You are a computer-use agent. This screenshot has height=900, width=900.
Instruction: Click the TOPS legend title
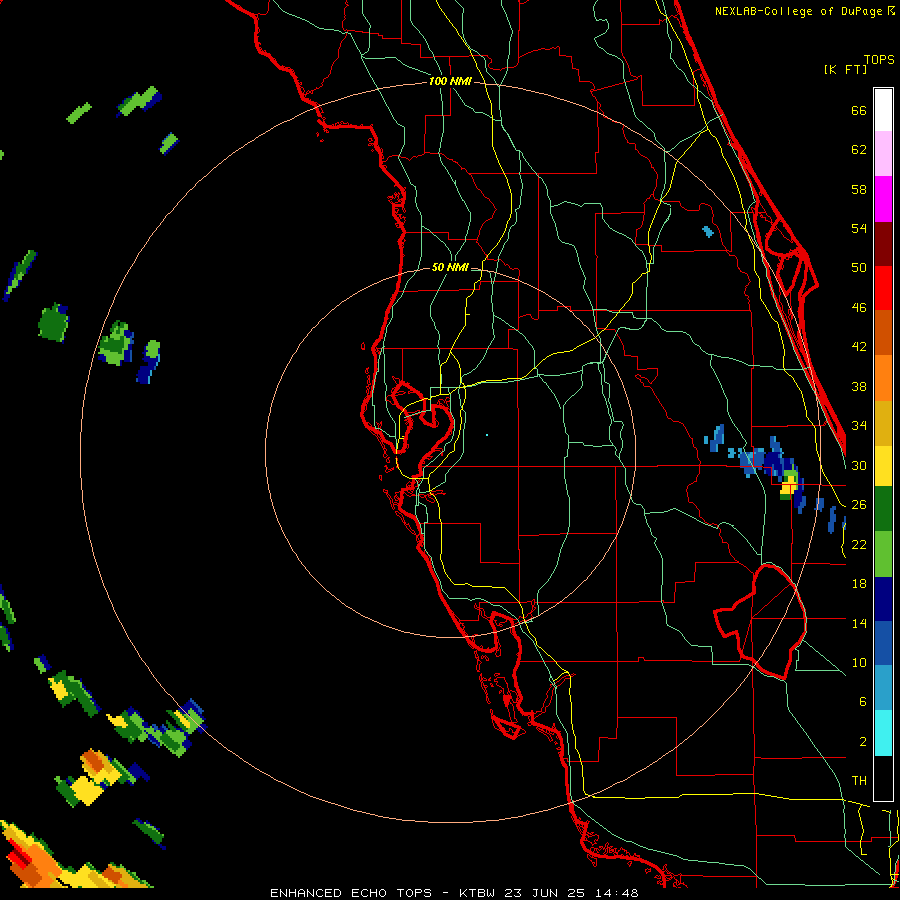pos(879,59)
